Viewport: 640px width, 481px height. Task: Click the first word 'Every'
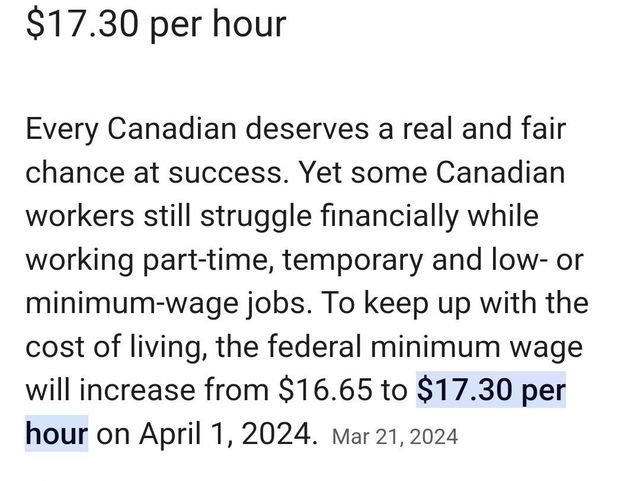(x=65, y=129)
